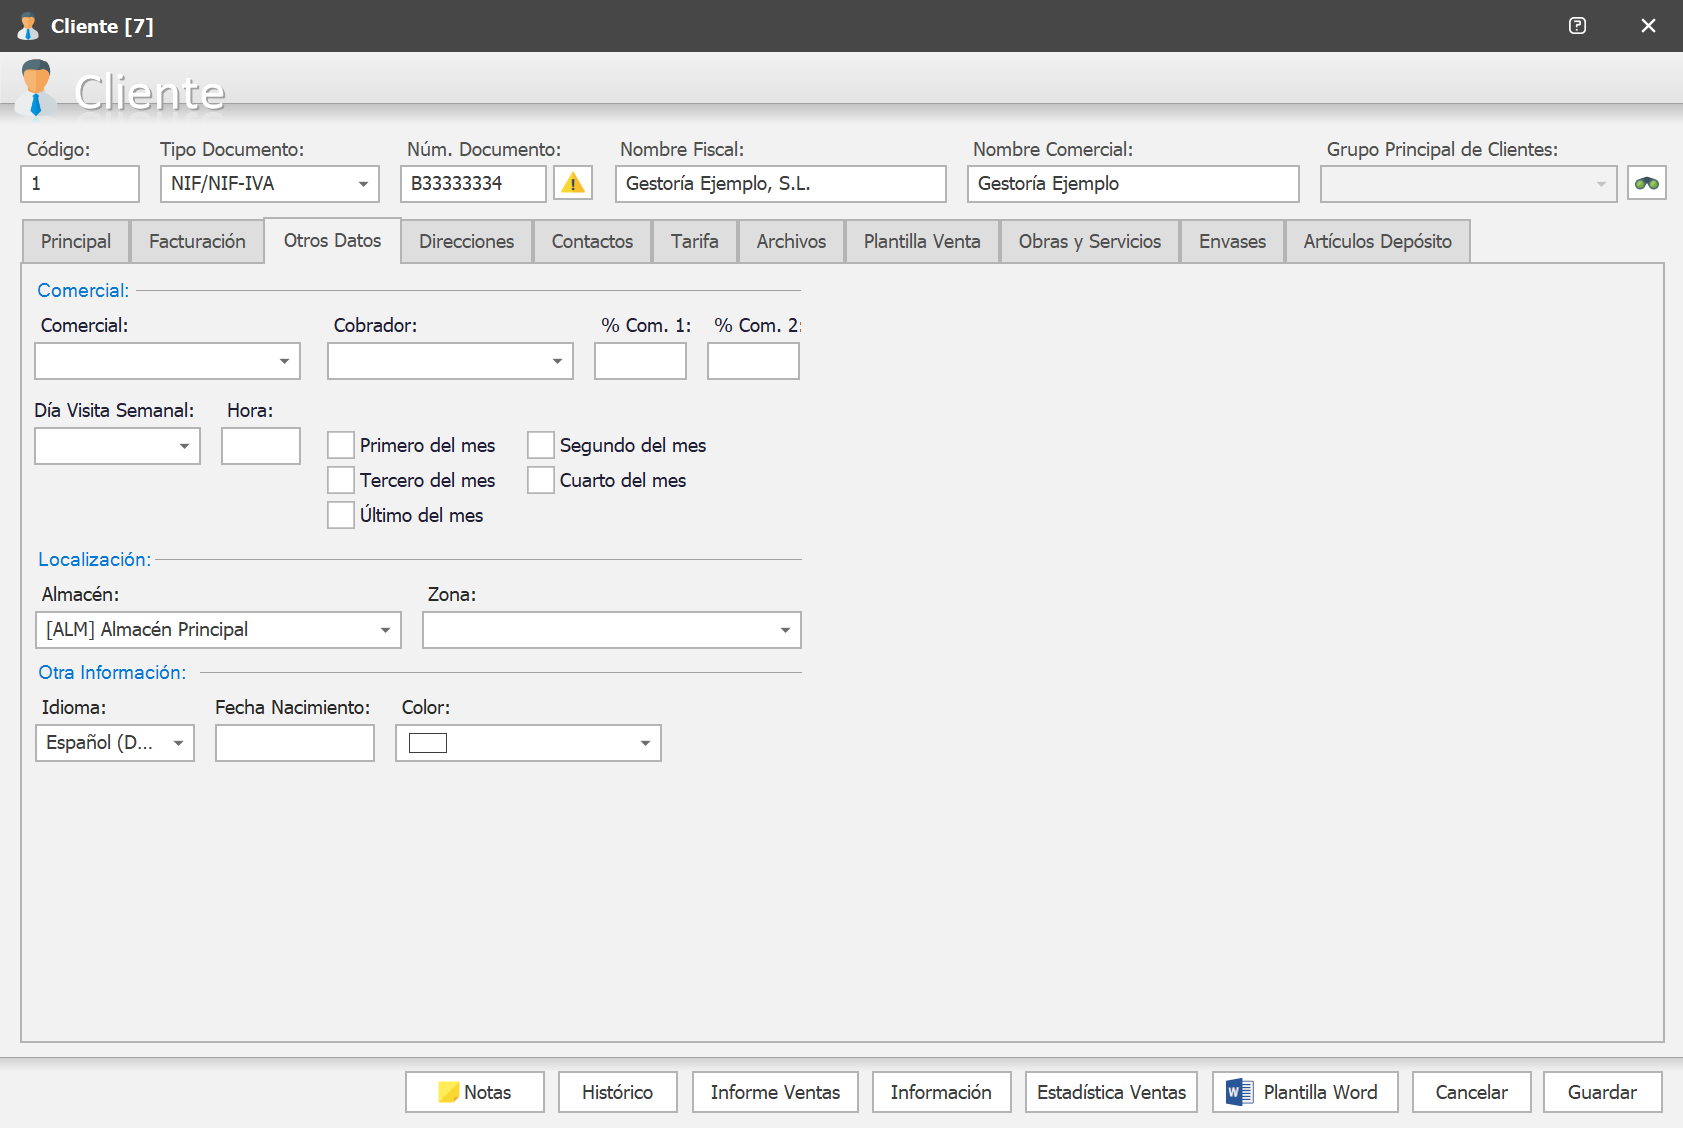Image resolution: width=1683 pixels, height=1128 pixels.
Task: Open Notas with yellow sticky note icon
Action: click(475, 1092)
